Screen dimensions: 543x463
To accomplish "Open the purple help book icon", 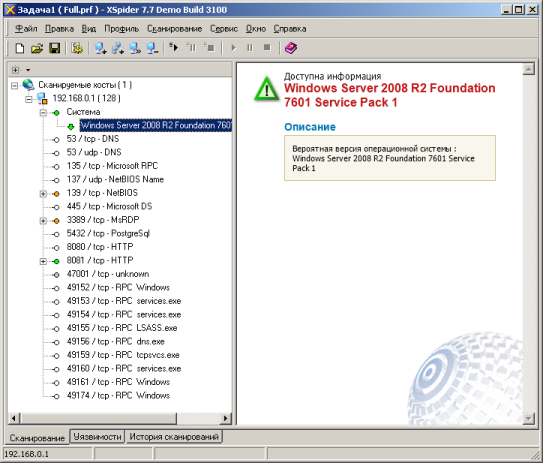I will (x=291, y=48).
